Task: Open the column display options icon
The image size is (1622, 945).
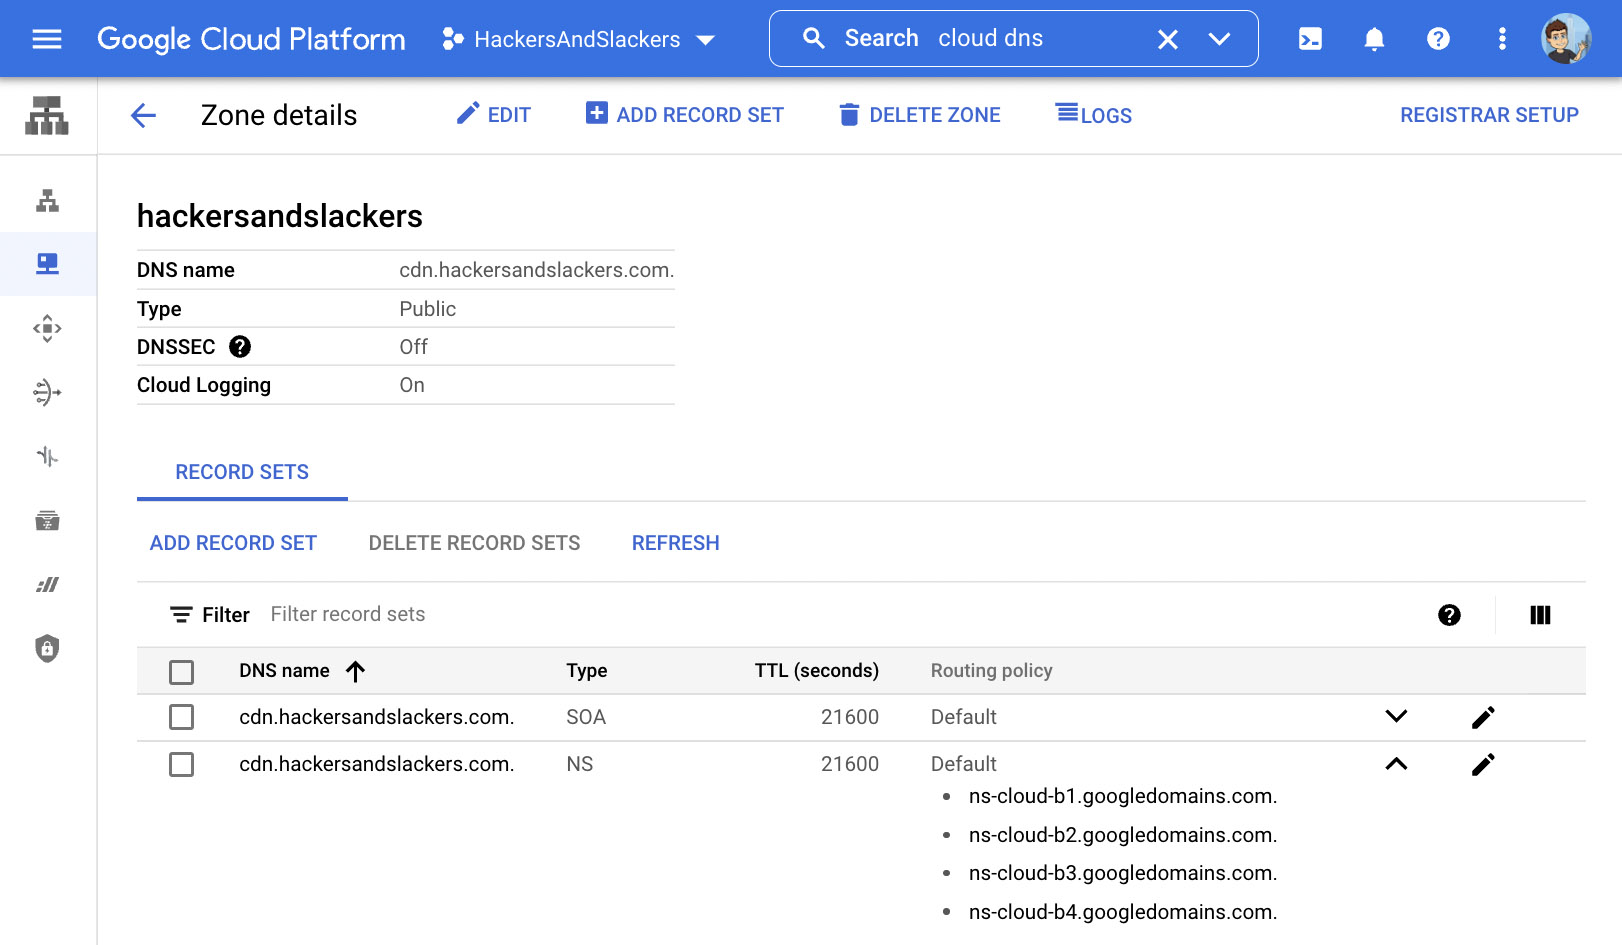Action: coord(1540,615)
